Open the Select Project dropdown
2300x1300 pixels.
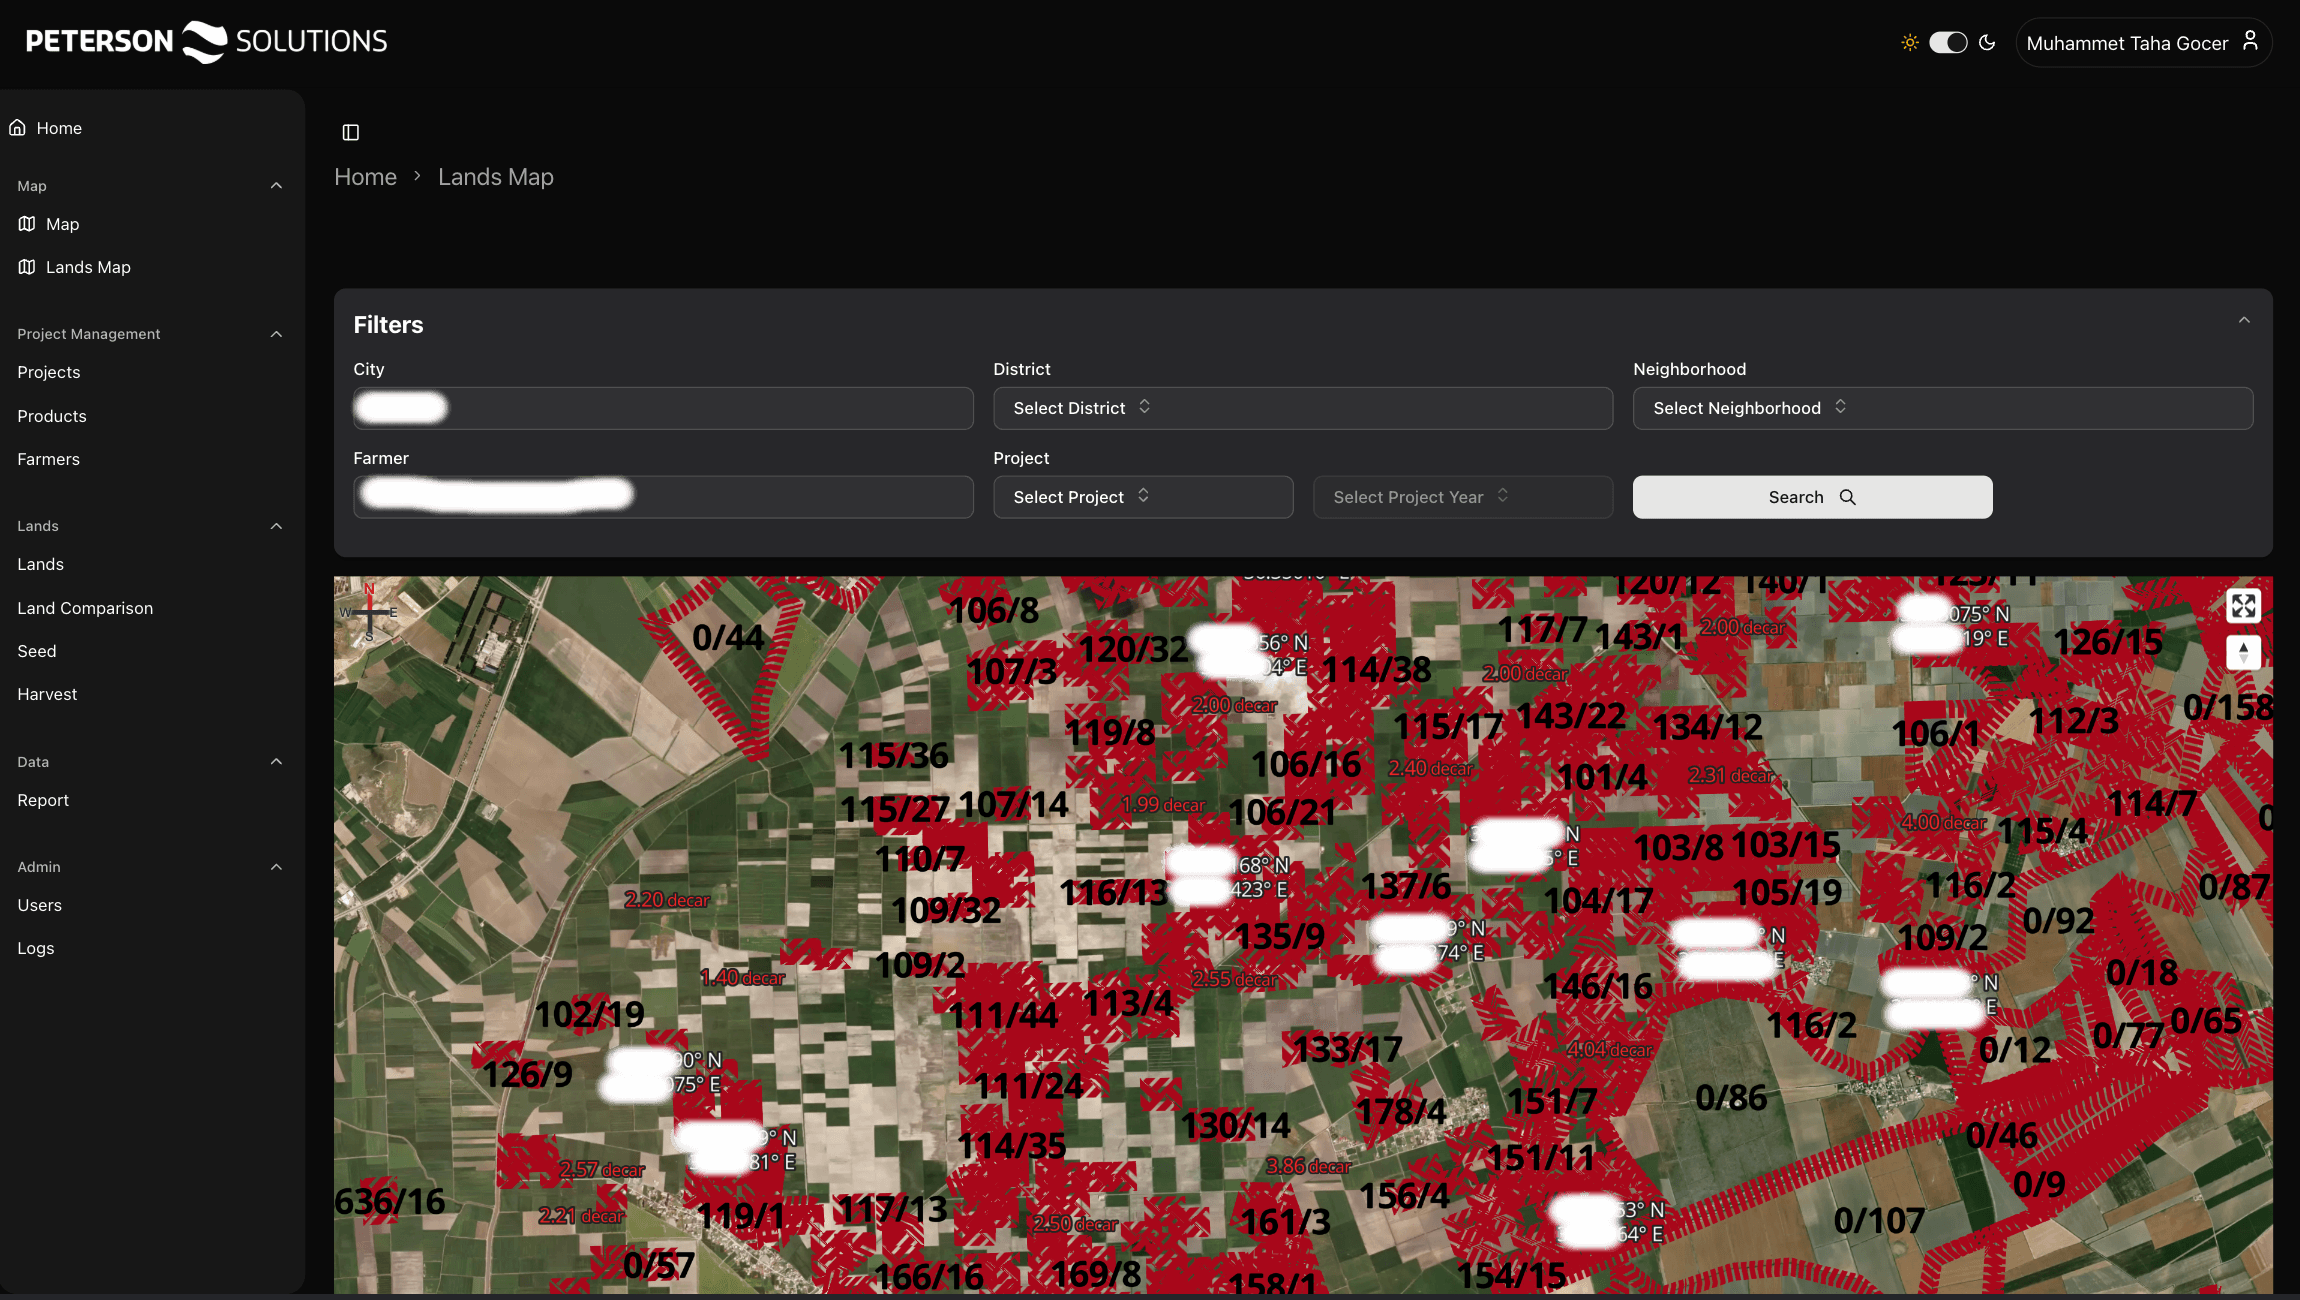[1142, 497]
